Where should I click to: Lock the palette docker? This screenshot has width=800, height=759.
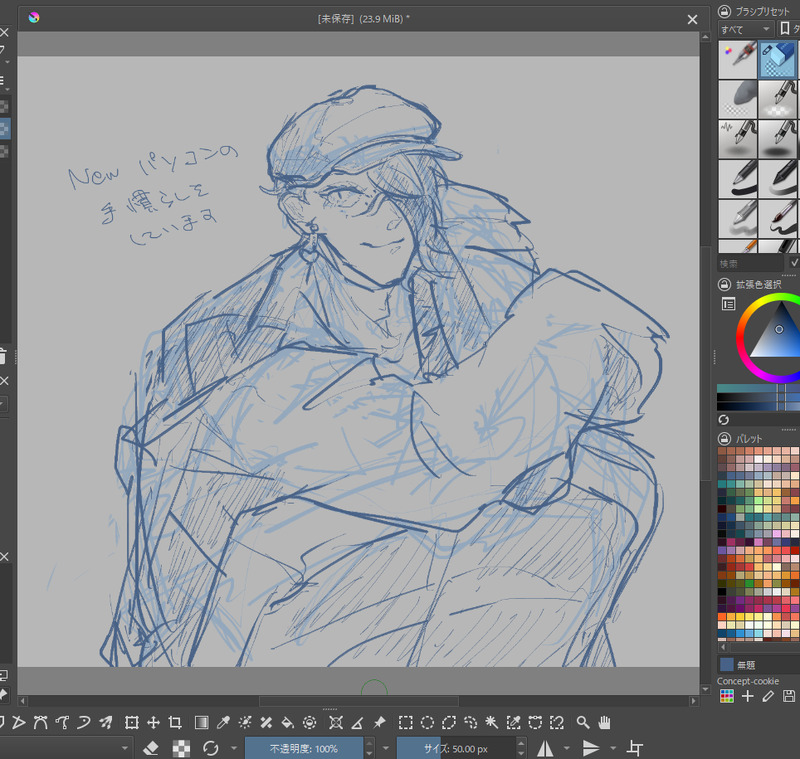[x=724, y=438]
